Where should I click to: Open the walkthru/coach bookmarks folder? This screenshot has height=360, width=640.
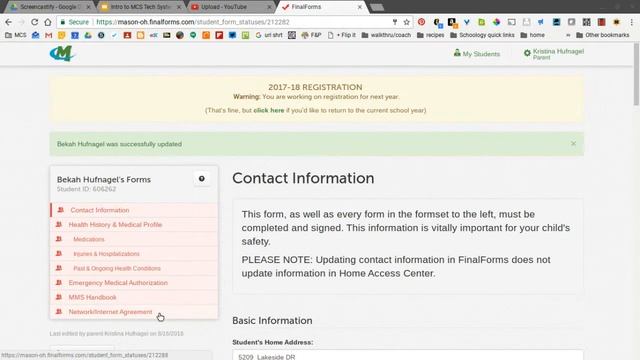[386, 36]
